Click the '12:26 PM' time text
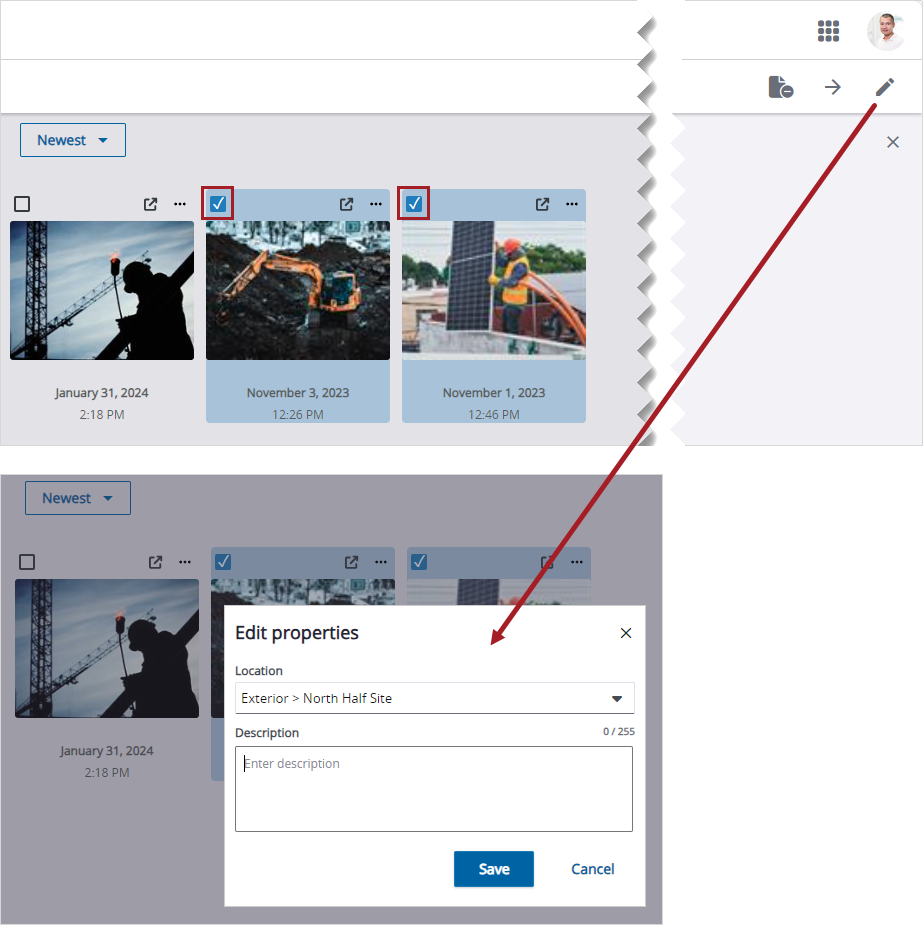 point(298,415)
